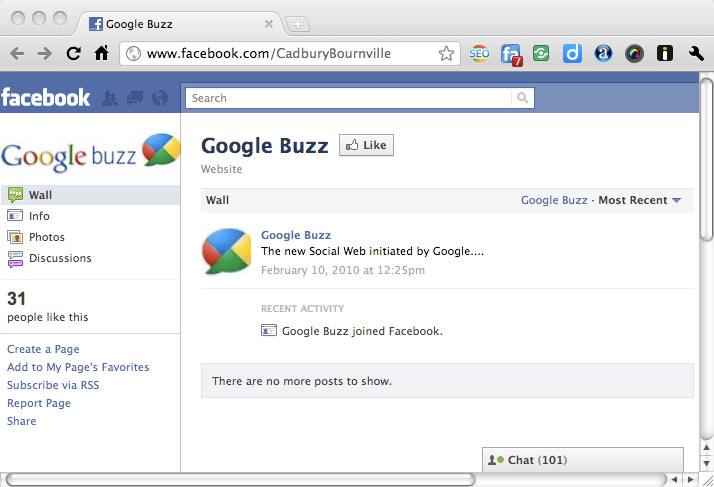The image size is (714, 487).
Task: Open the color wheel extension icon
Action: (x=634, y=54)
